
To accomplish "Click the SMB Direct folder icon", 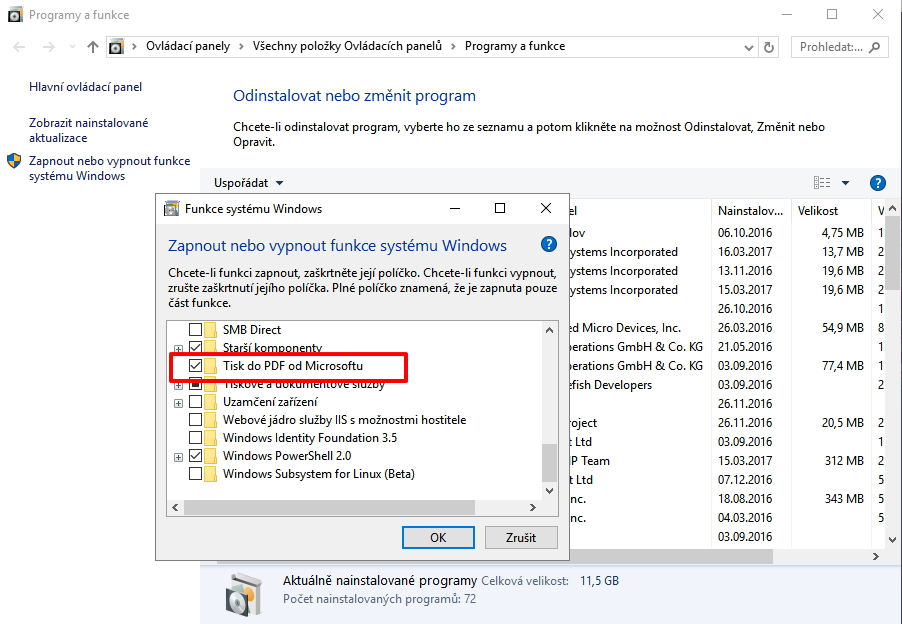I will 211,330.
